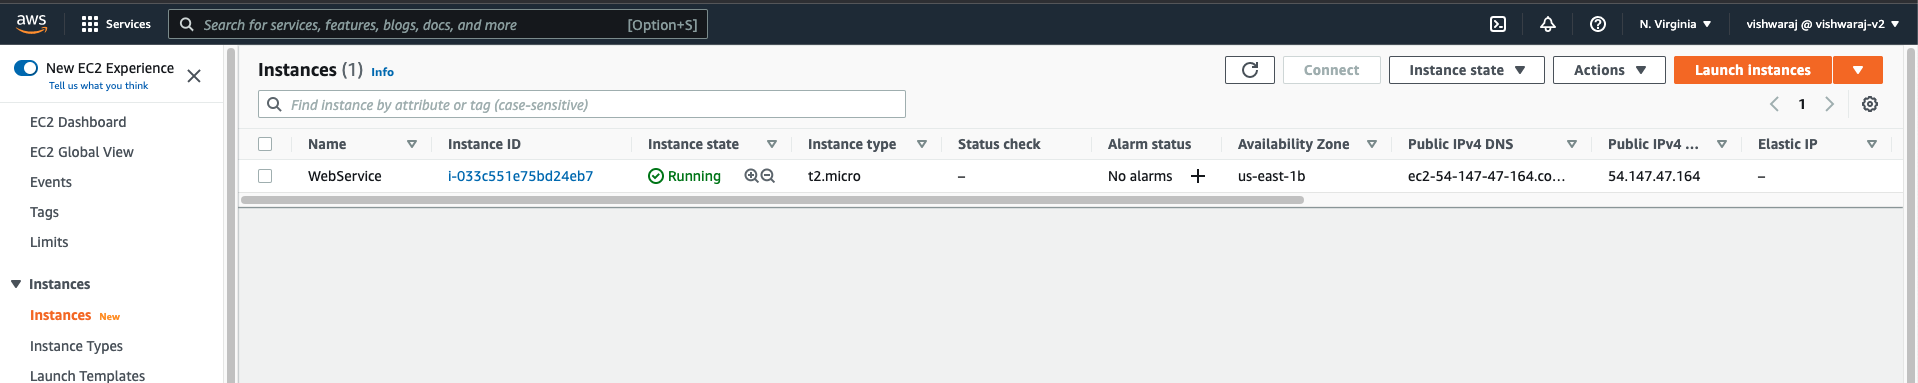Open Launch Templates in sidebar
This screenshot has width=1918, height=383.
pyautogui.click(x=87, y=376)
